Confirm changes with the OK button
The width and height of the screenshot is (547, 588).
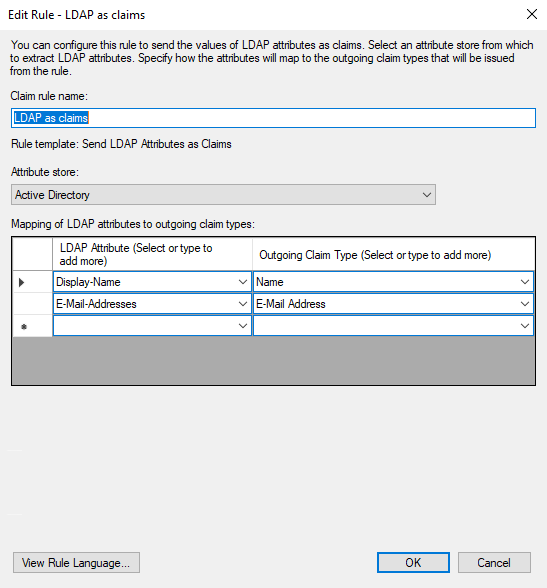(x=413, y=562)
